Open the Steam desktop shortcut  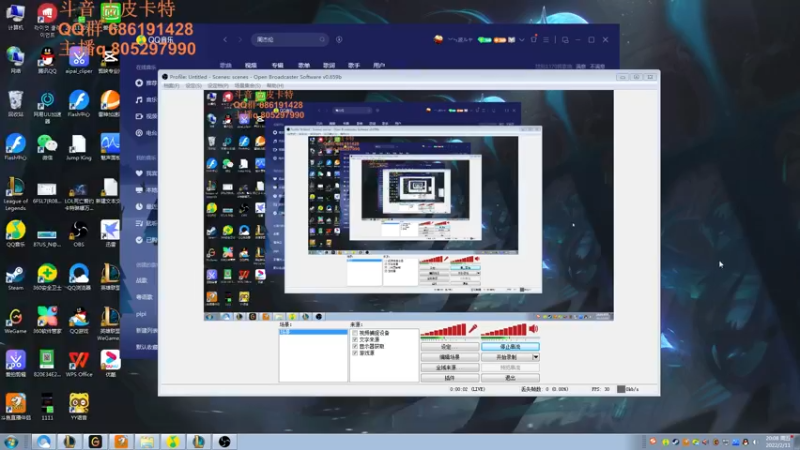(x=15, y=278)
